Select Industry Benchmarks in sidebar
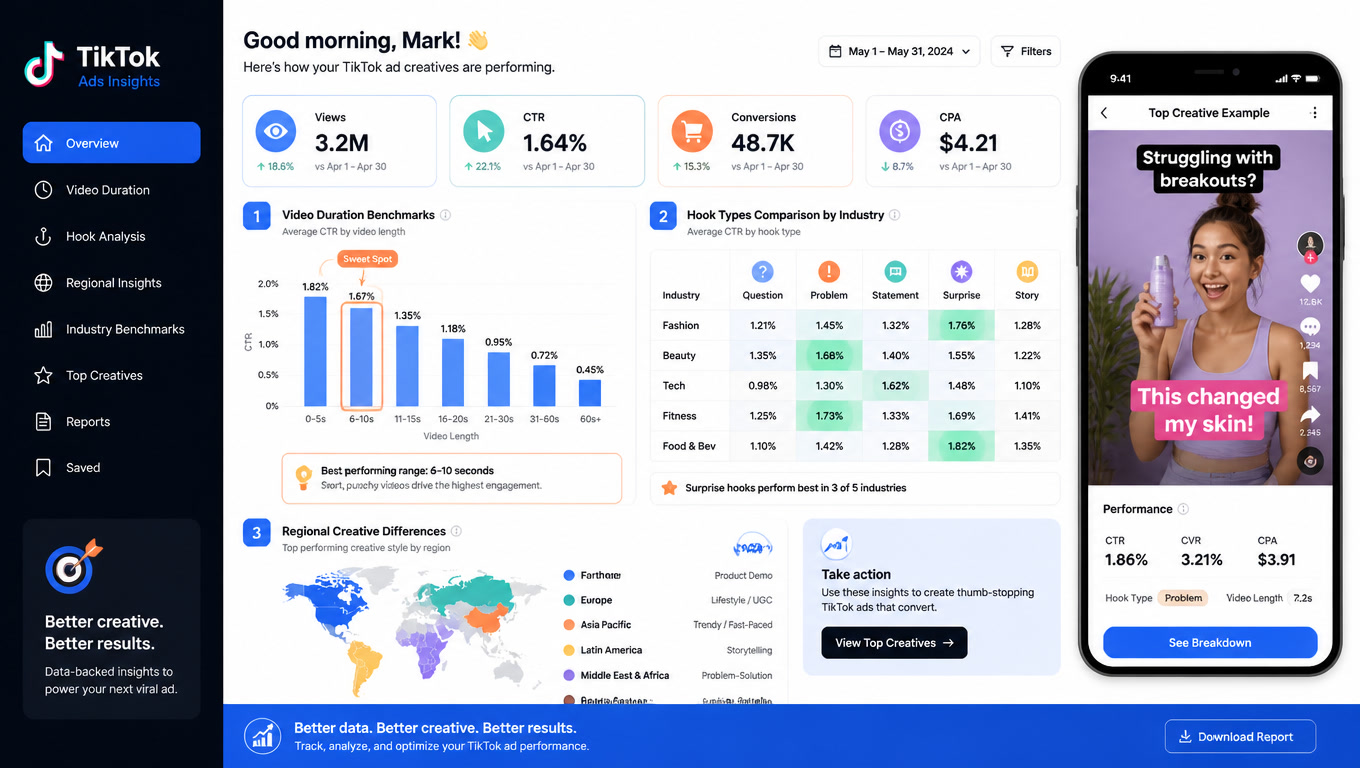Screen dimensions: 1360x768 [x=111, y=329]
